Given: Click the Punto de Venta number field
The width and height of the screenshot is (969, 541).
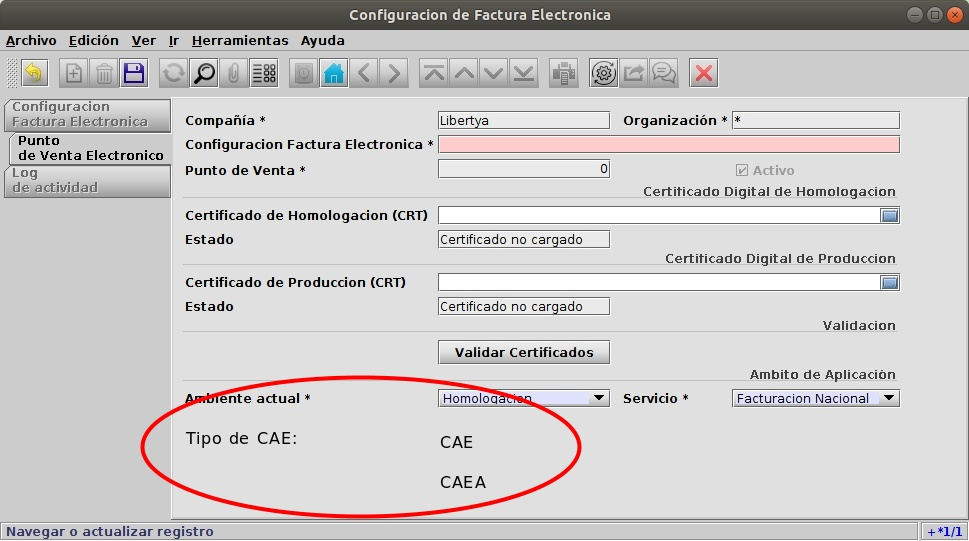Looking at the screenshot, I should [x=524, y=169].
